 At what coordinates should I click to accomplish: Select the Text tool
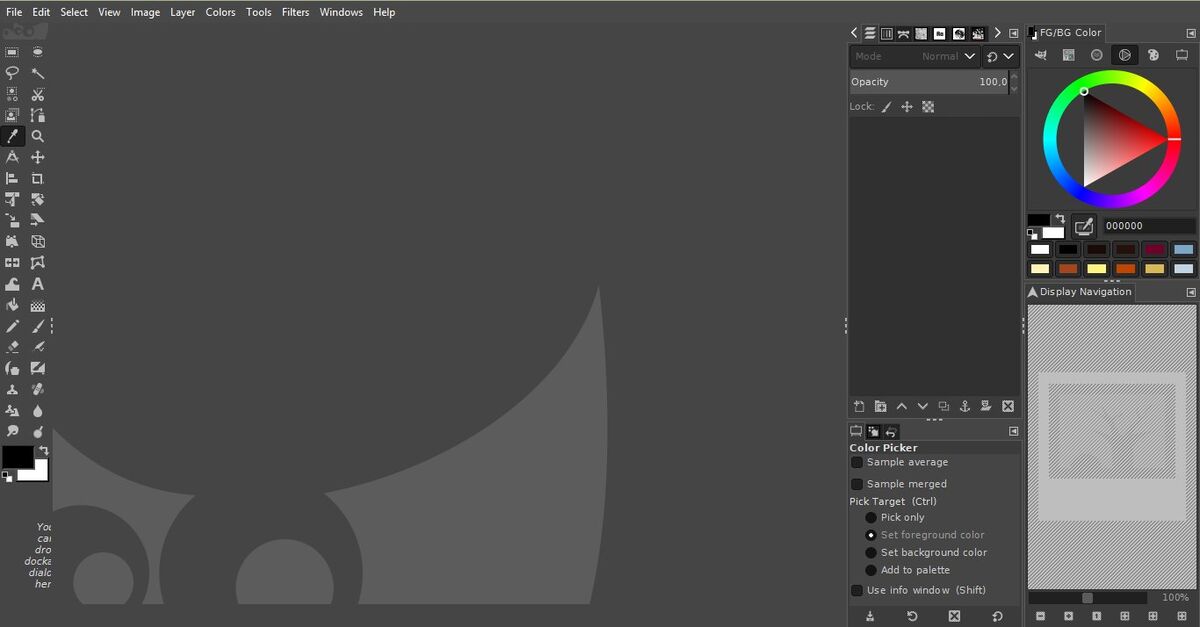(x=37, y=284)
